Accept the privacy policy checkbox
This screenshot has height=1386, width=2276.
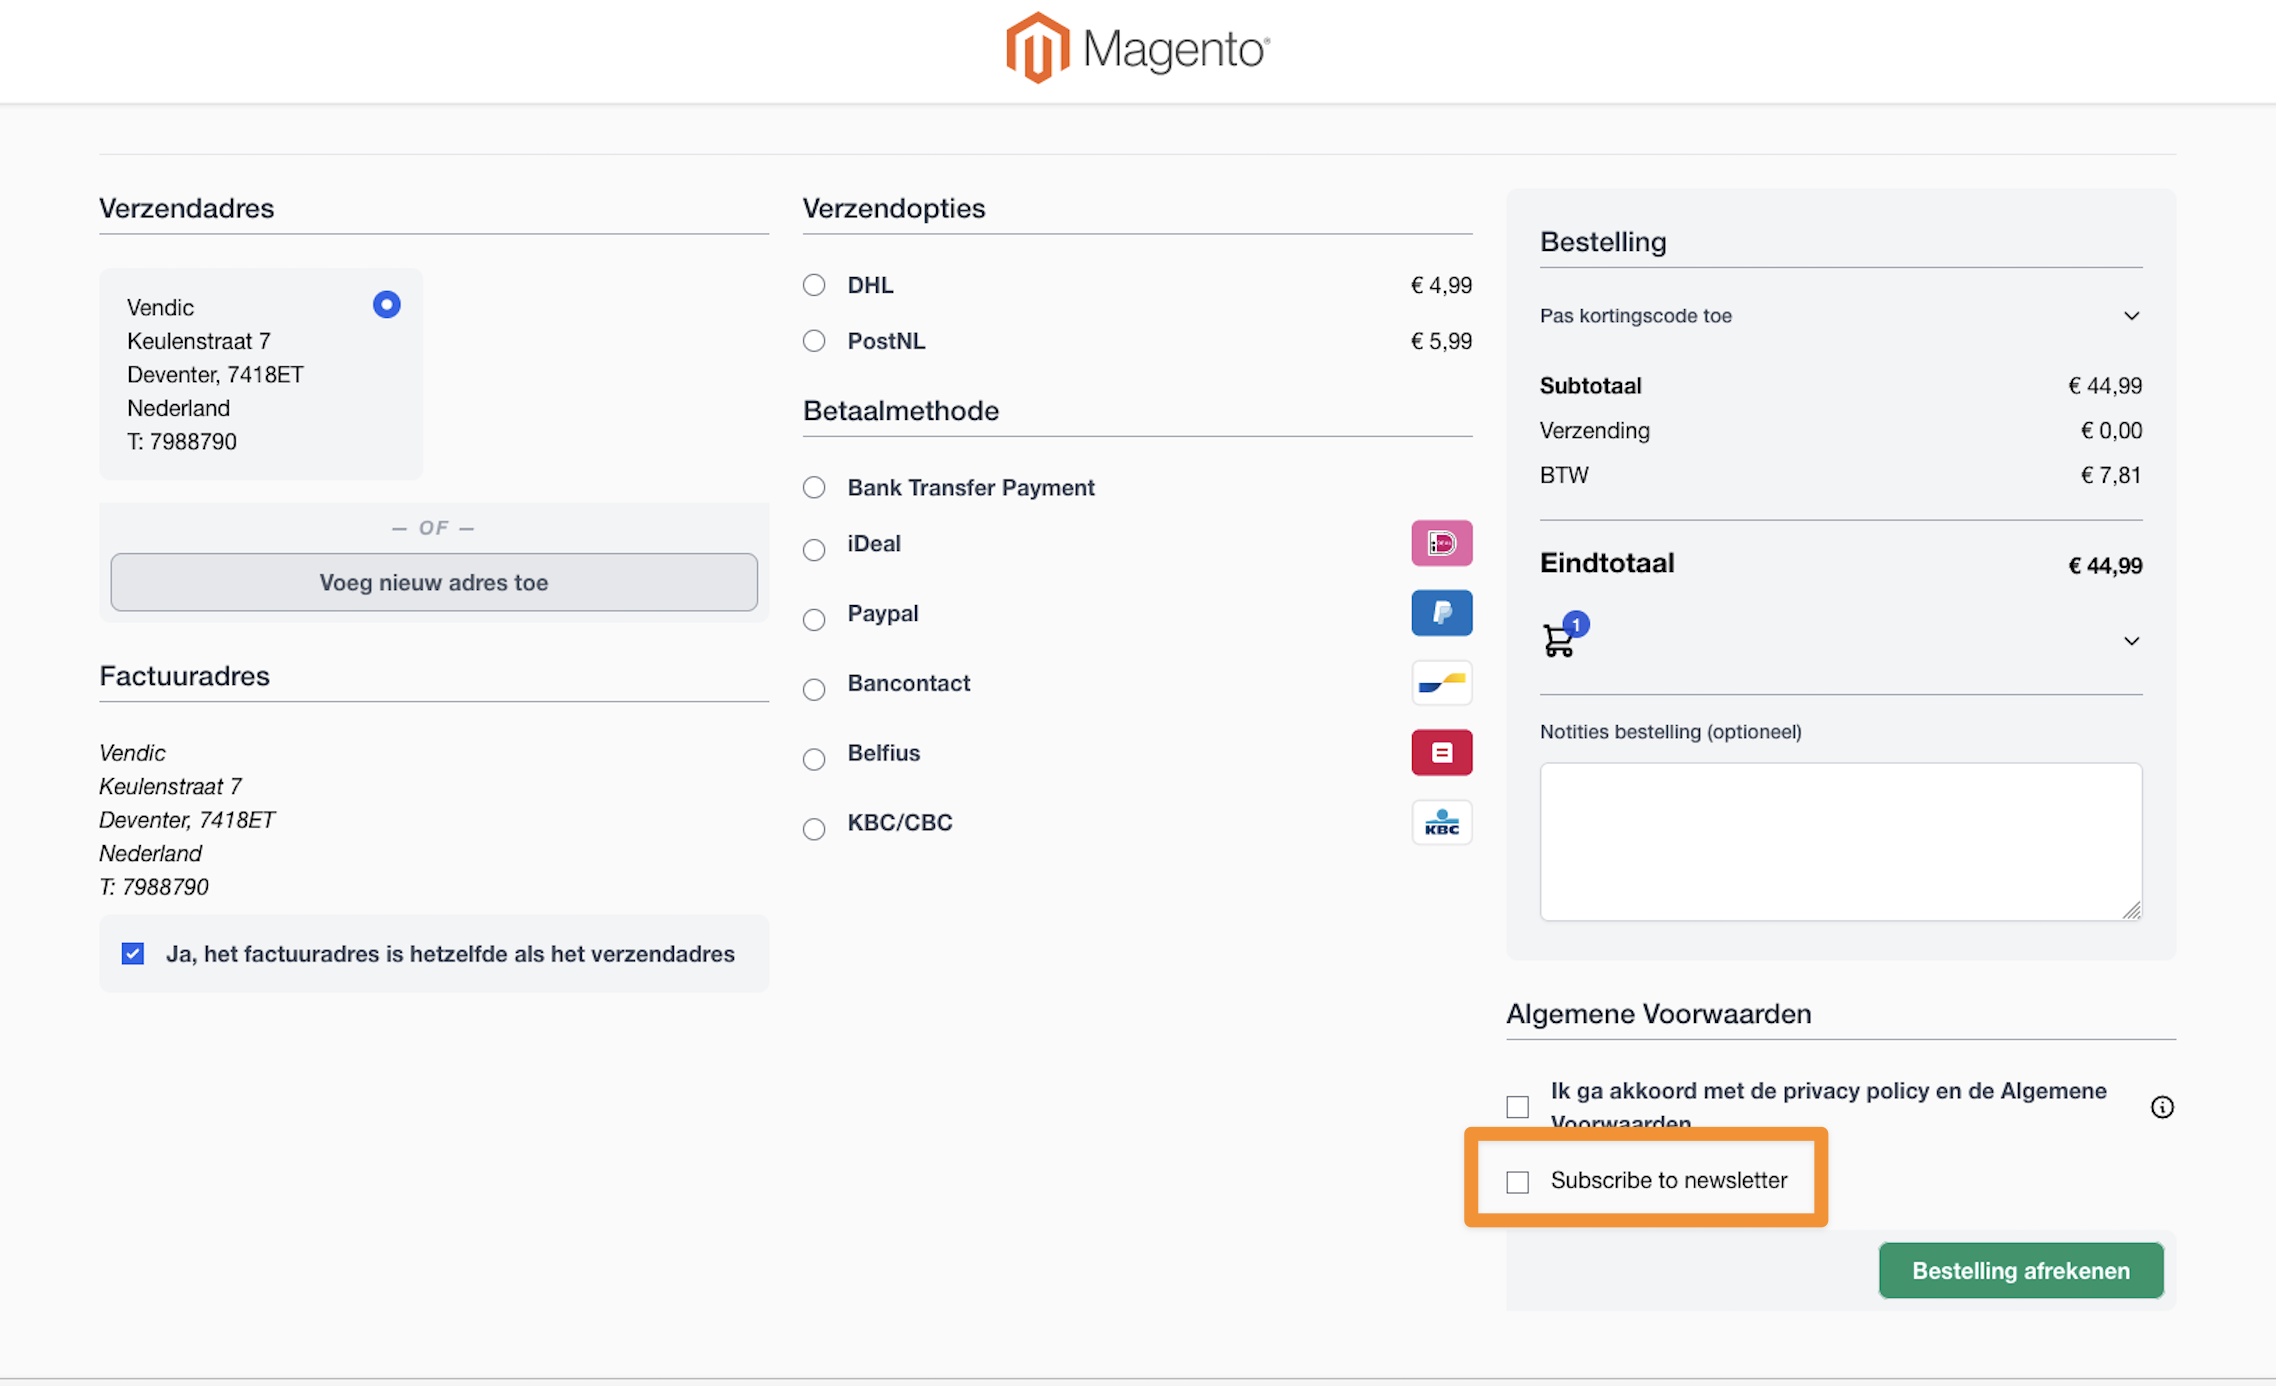click(x=1517, y=1106)
